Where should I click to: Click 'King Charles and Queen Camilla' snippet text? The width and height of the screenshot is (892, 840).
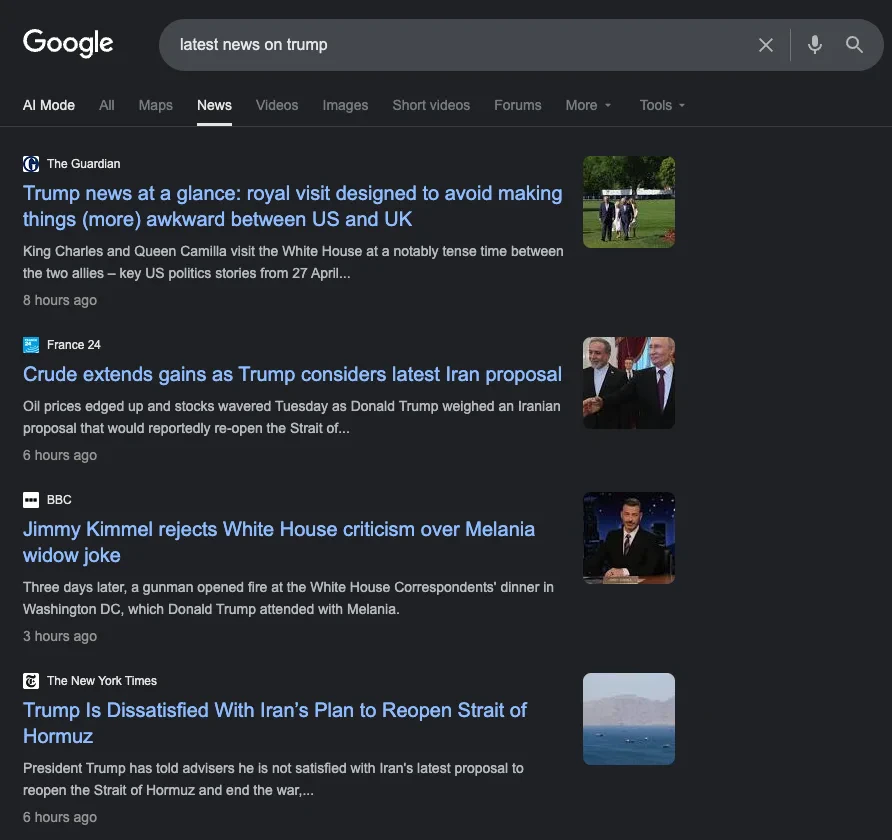point(293,262)
